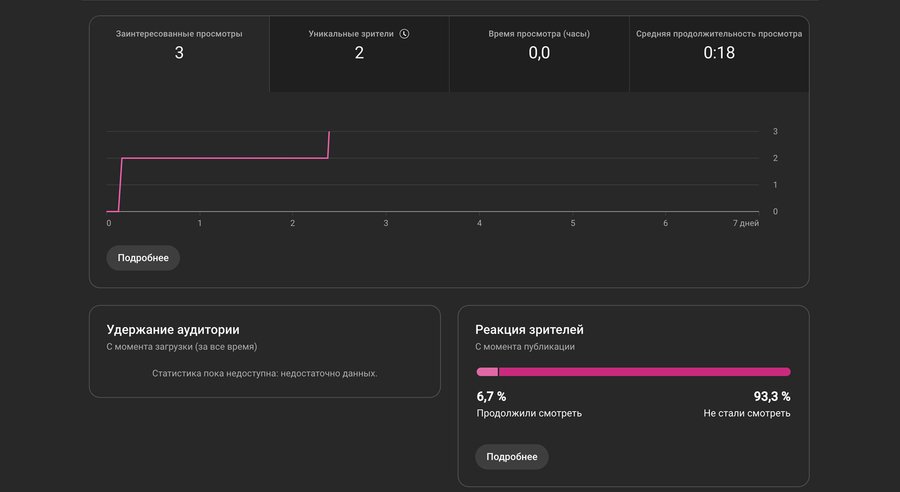Click the light pink segment of the reaction bar

pos(486,372)
